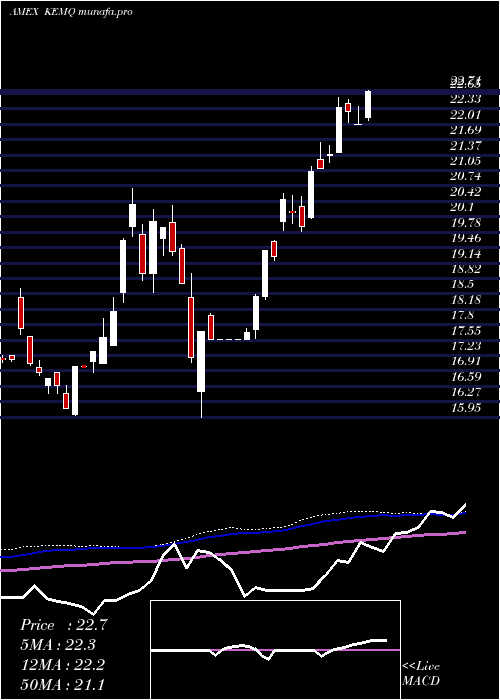
Task: Click the 19.78 price axis label
Action: [x=465, y=222]
